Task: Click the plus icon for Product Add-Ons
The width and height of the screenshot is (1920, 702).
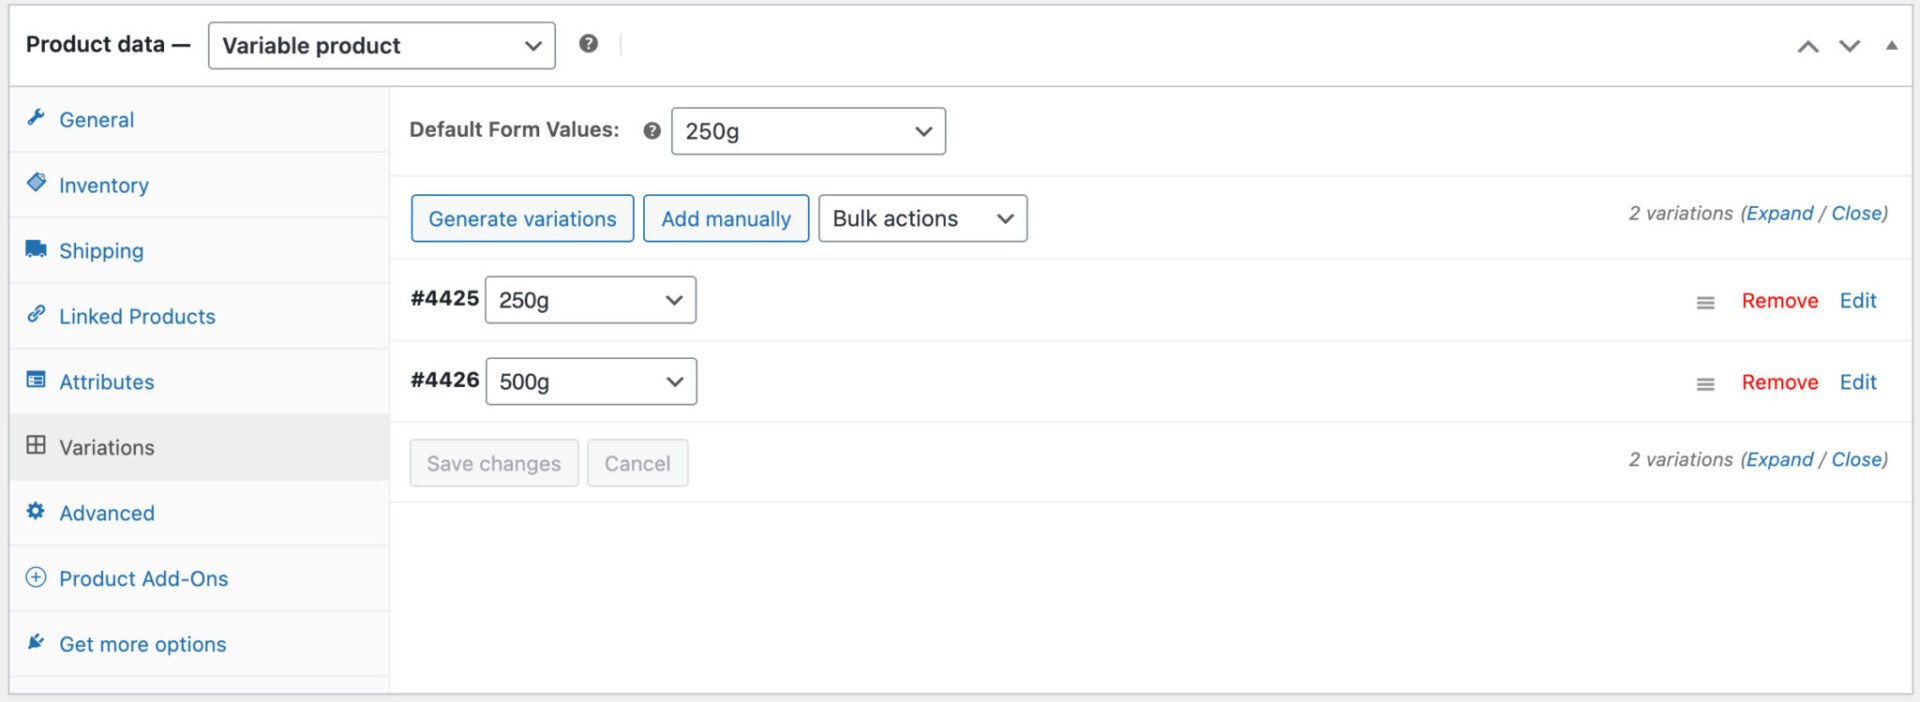Action: [x=36, y=578]
